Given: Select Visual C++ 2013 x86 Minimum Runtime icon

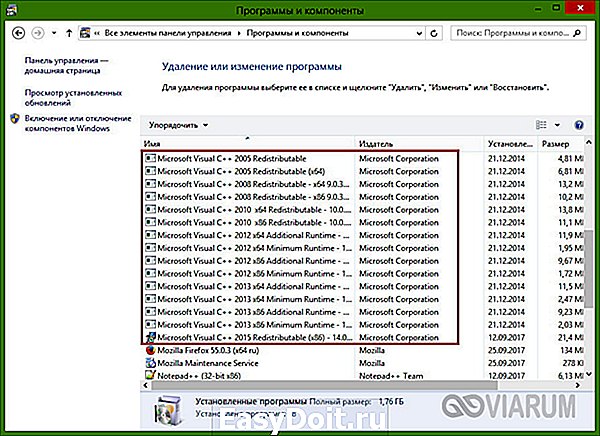Looking at the screenshot, I should [150, 325].
